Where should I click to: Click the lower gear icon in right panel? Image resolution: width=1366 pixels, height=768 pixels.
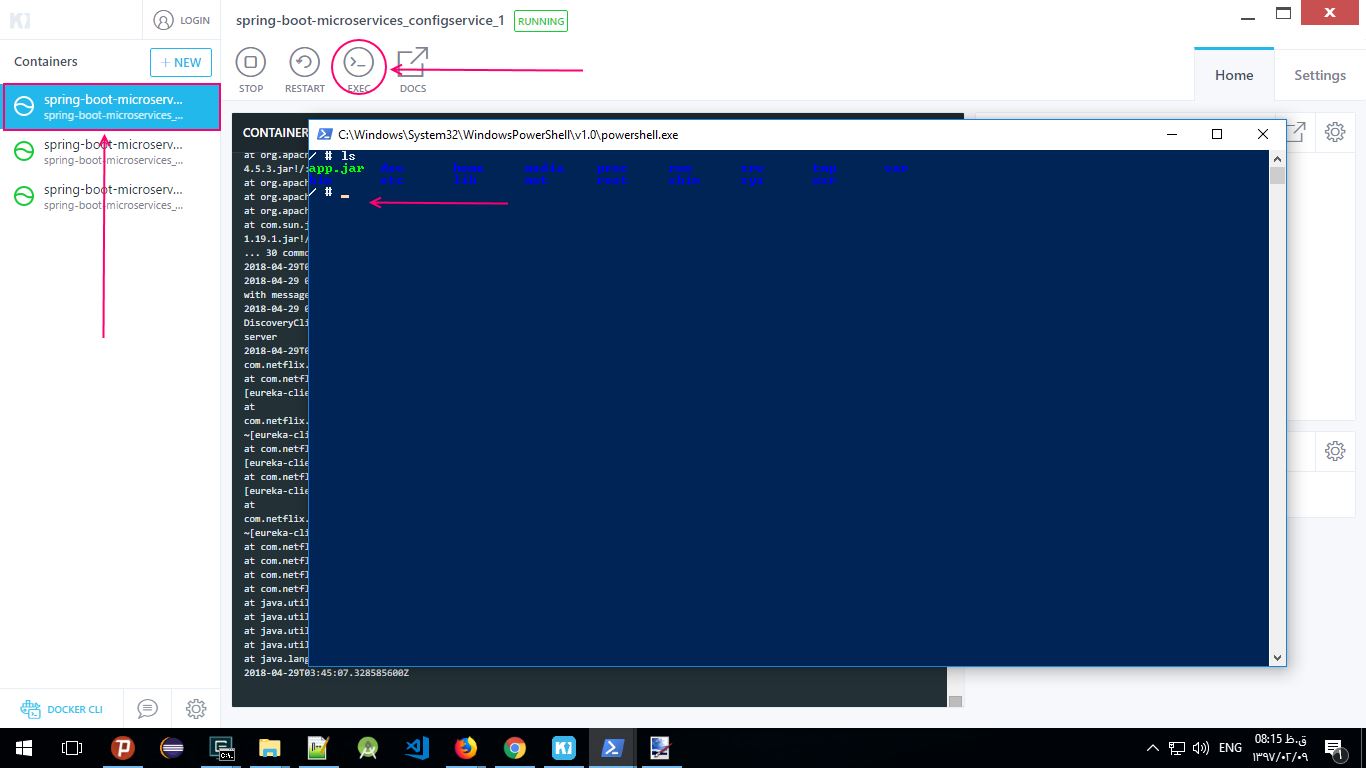[x=1335, y=451]
